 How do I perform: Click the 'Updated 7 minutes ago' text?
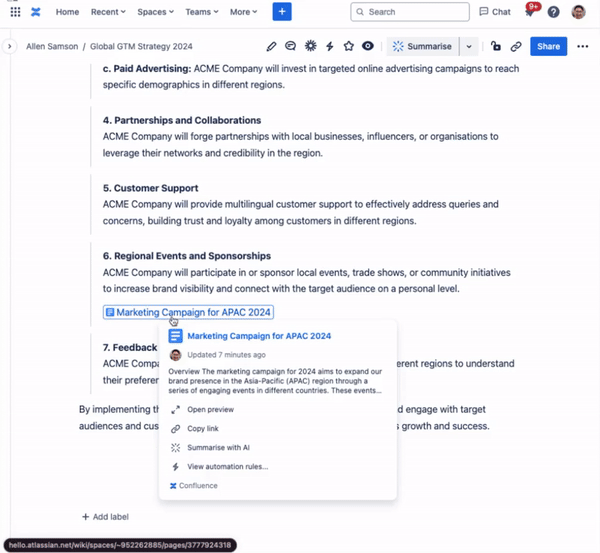click(x=227, y=355)
